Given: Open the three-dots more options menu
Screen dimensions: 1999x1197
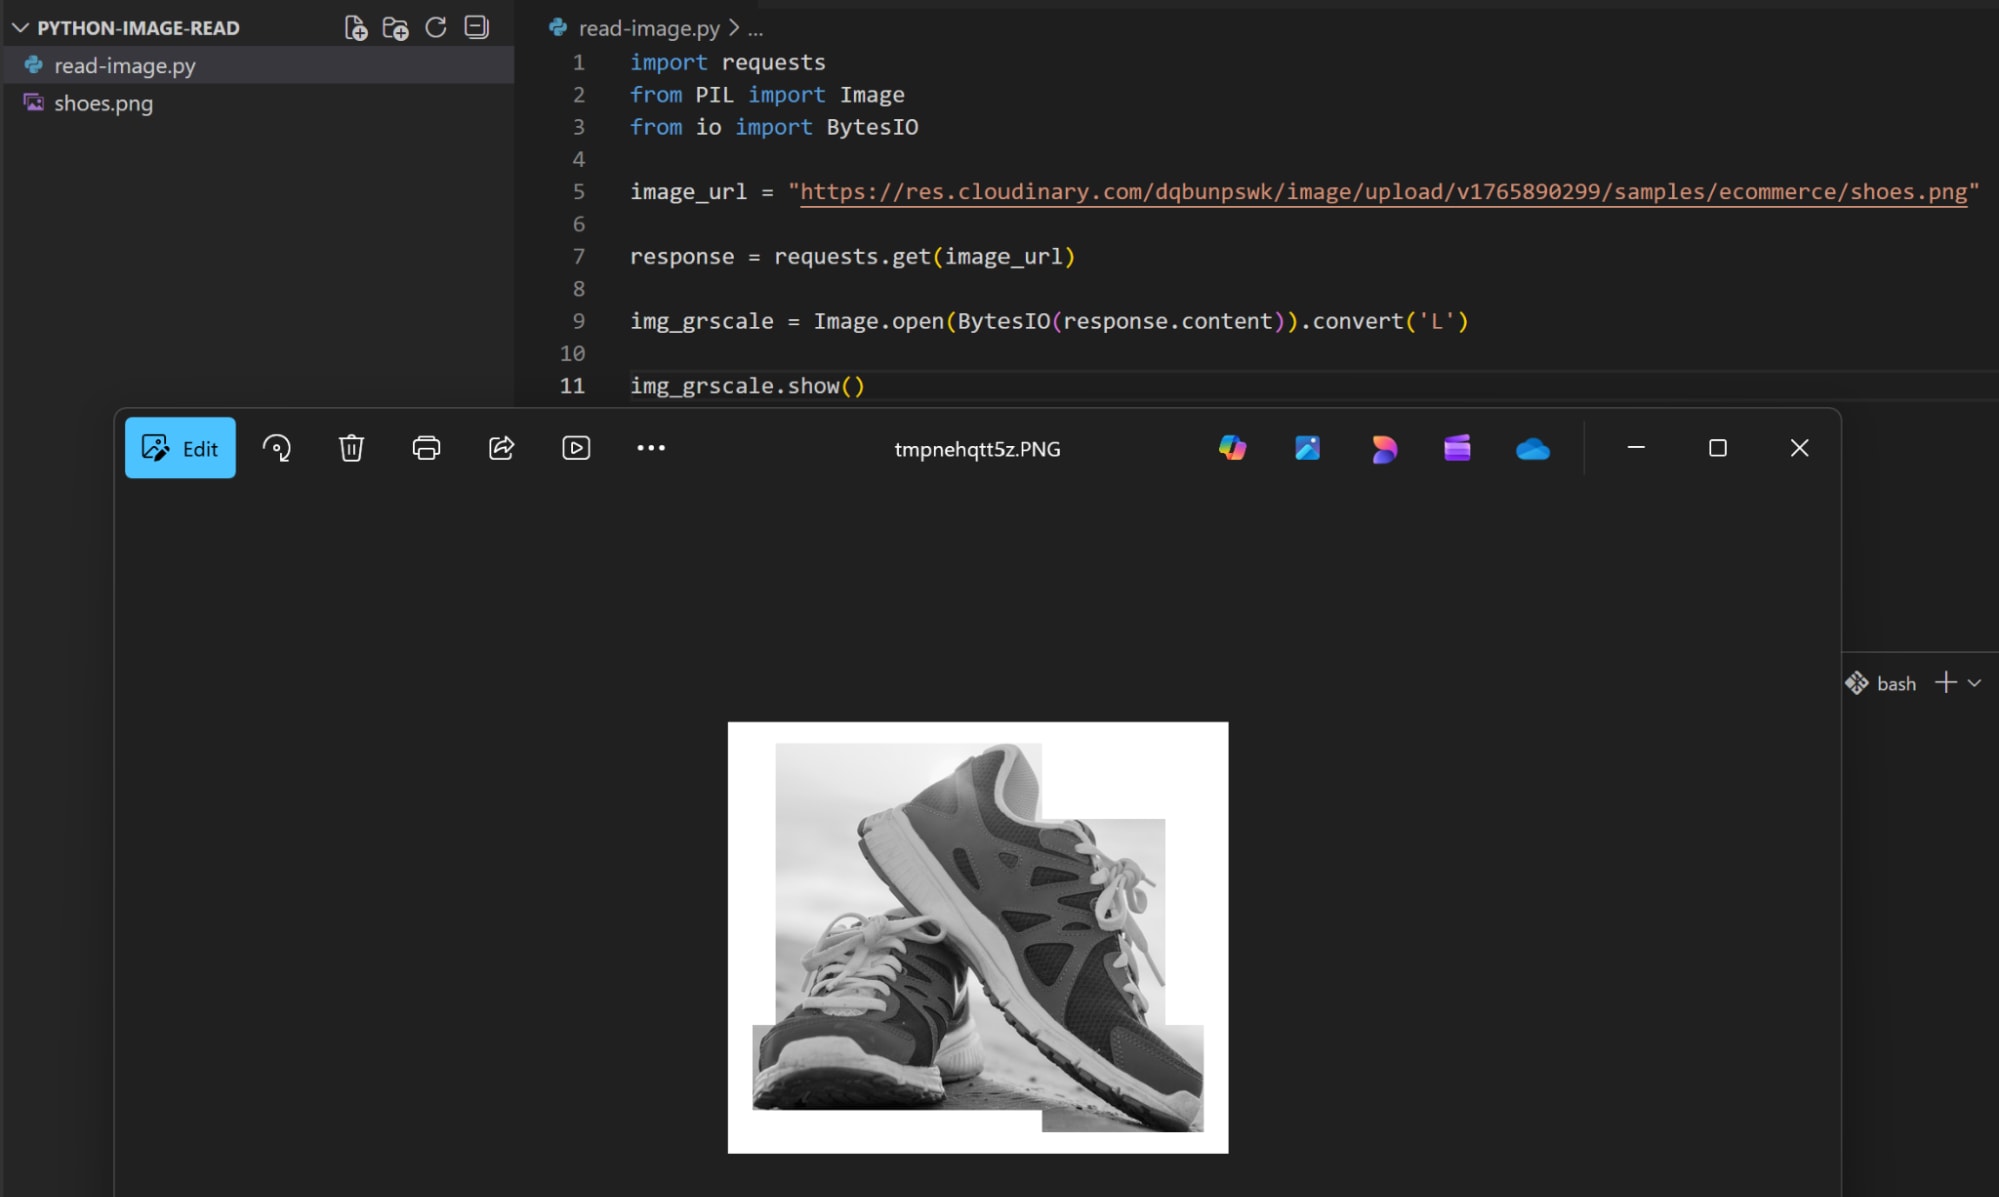Looking at the screenshot, I should coord(651,448).
